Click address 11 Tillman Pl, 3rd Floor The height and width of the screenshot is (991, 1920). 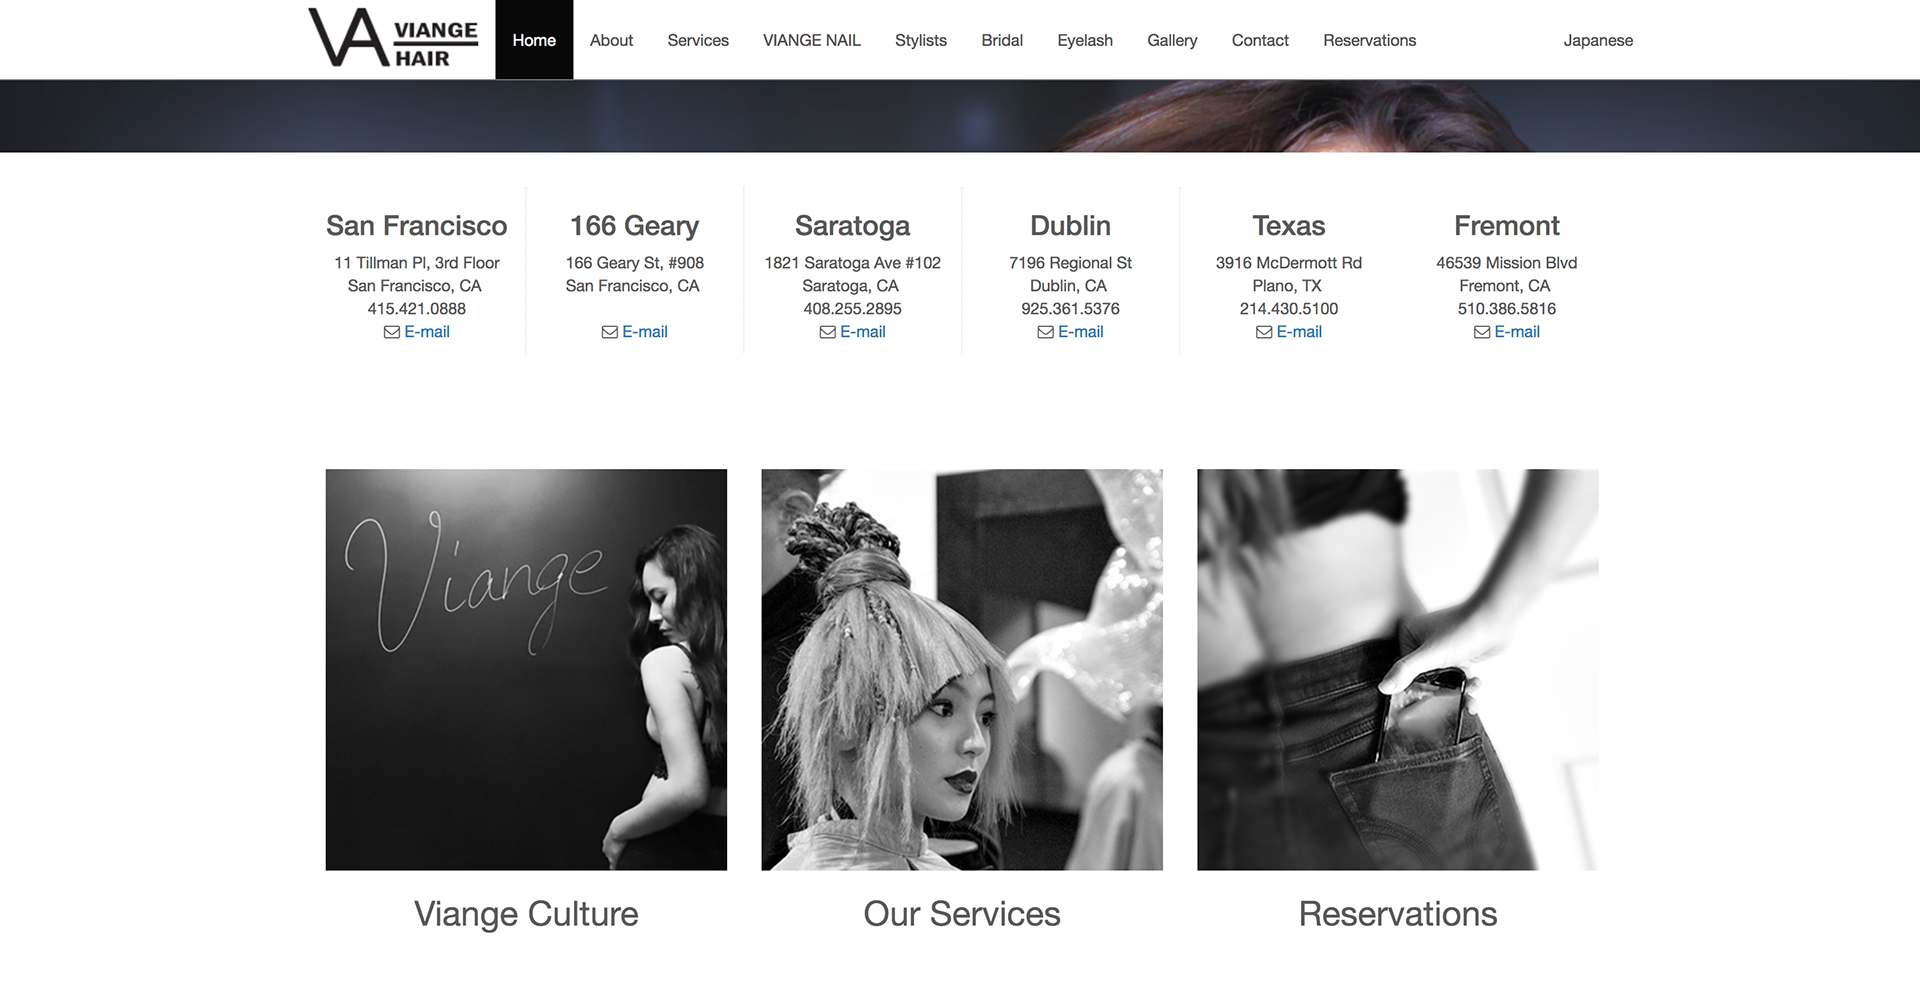point(417,263)
